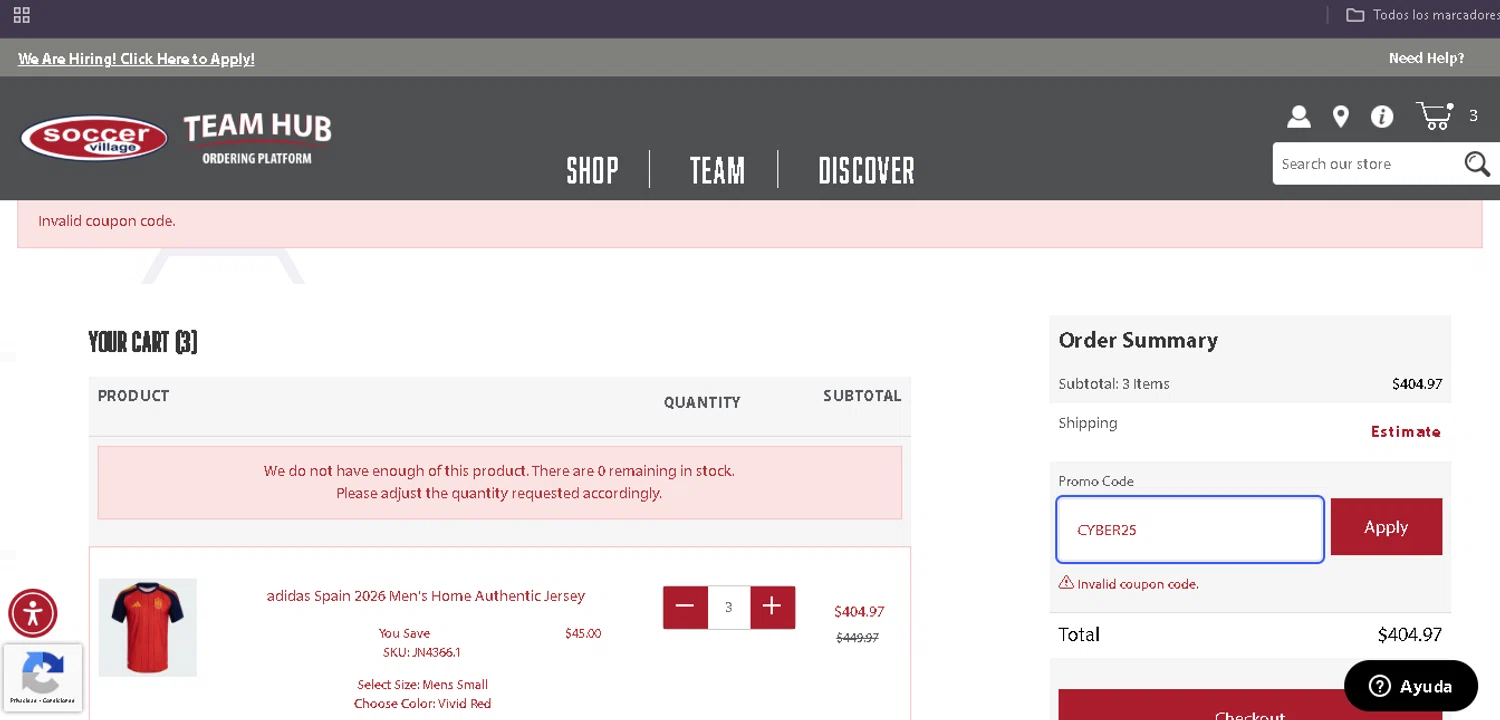Click the YOUR CART (3) heading
Image resolution: width=1500 pixels, height=720 pixels.
tap(143, 342)
